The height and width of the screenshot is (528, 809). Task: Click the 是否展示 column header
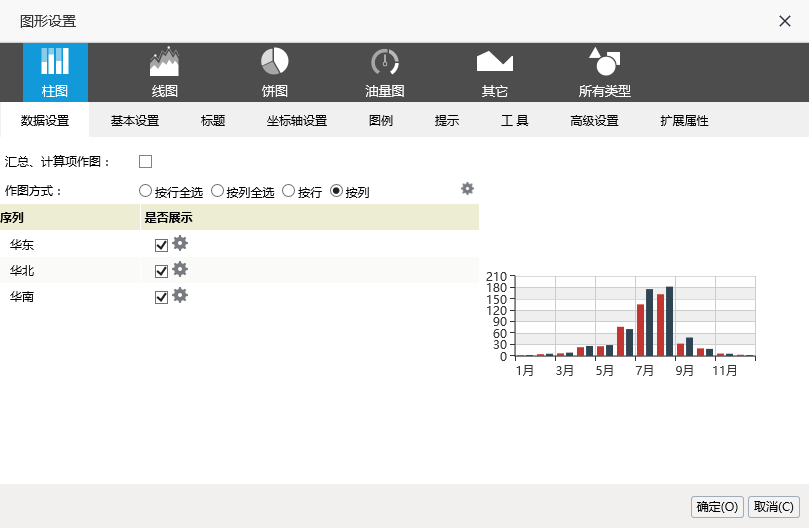[310, 217]
